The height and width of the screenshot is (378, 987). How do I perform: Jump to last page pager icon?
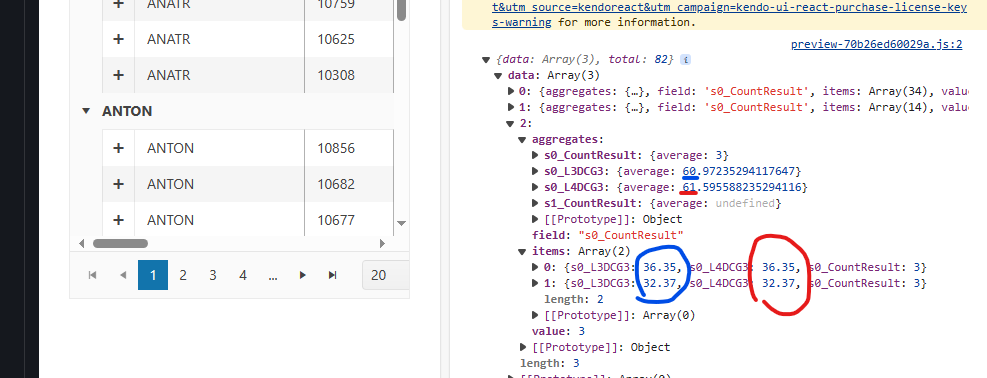[x=333, y=275]
